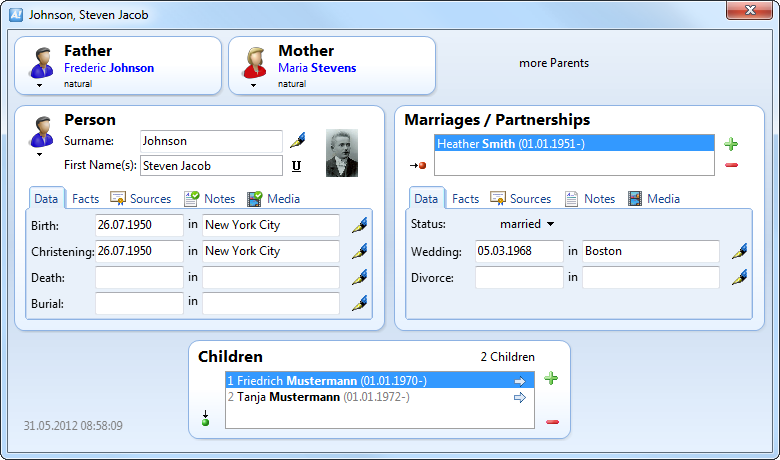Click the edit pen icon for Wedding row

point(739,252)
